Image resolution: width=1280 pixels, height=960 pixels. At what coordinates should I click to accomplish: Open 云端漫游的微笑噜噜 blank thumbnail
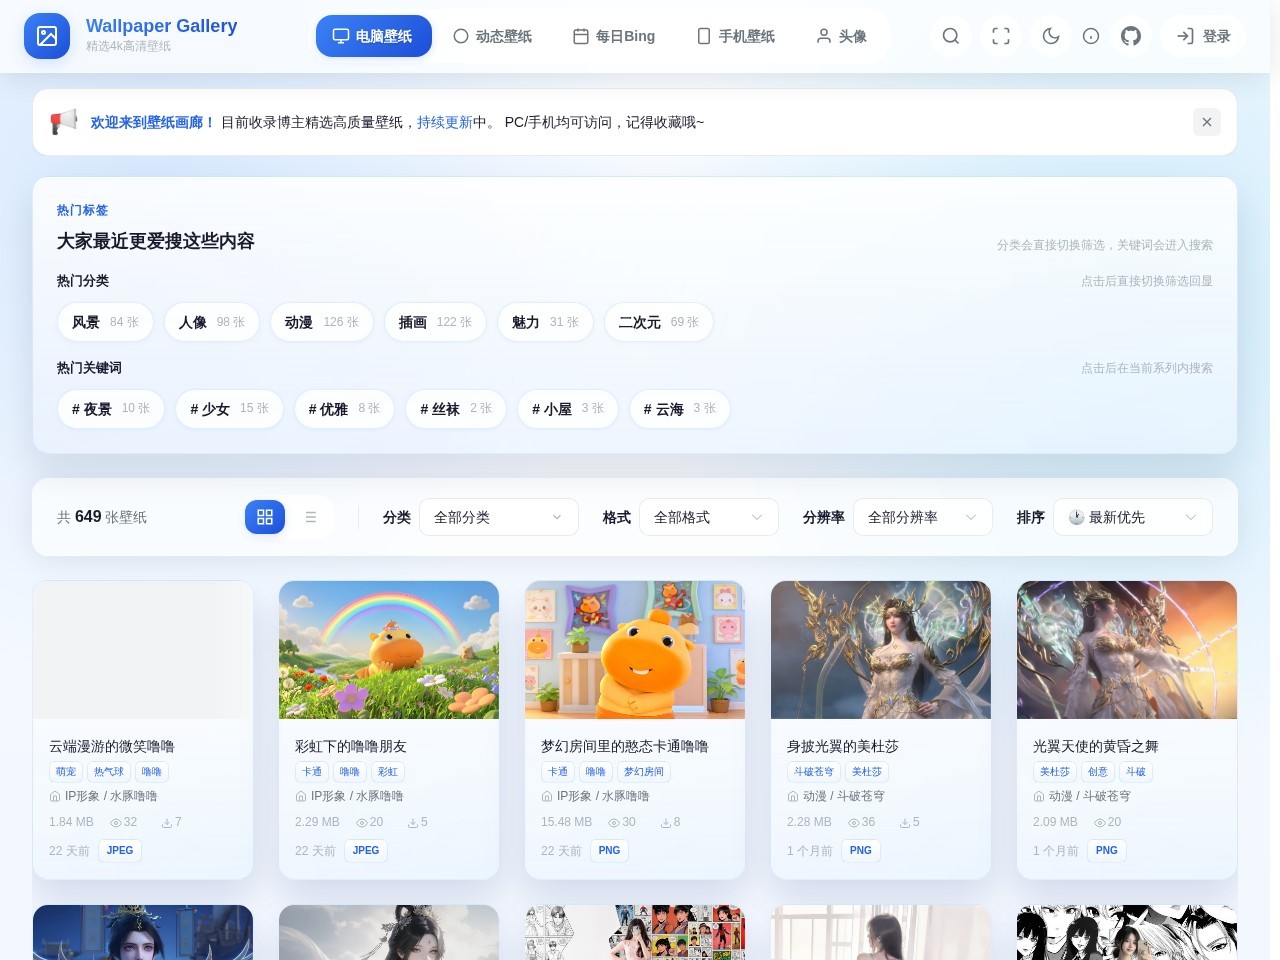(143, 650)
